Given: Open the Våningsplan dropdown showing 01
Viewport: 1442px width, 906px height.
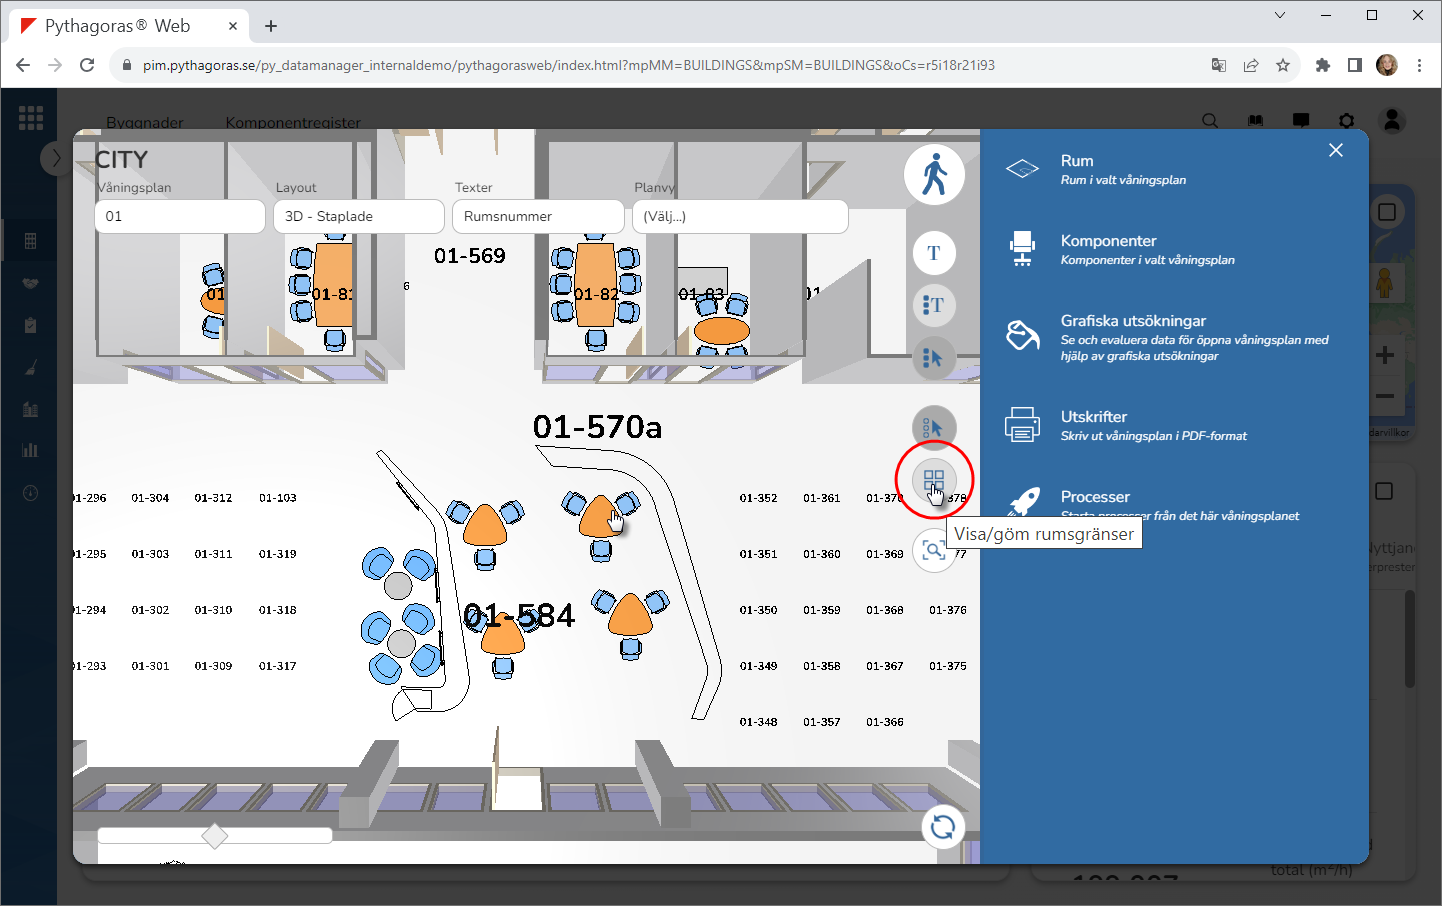Looking at the screenshot, I should tap(180, 216).
